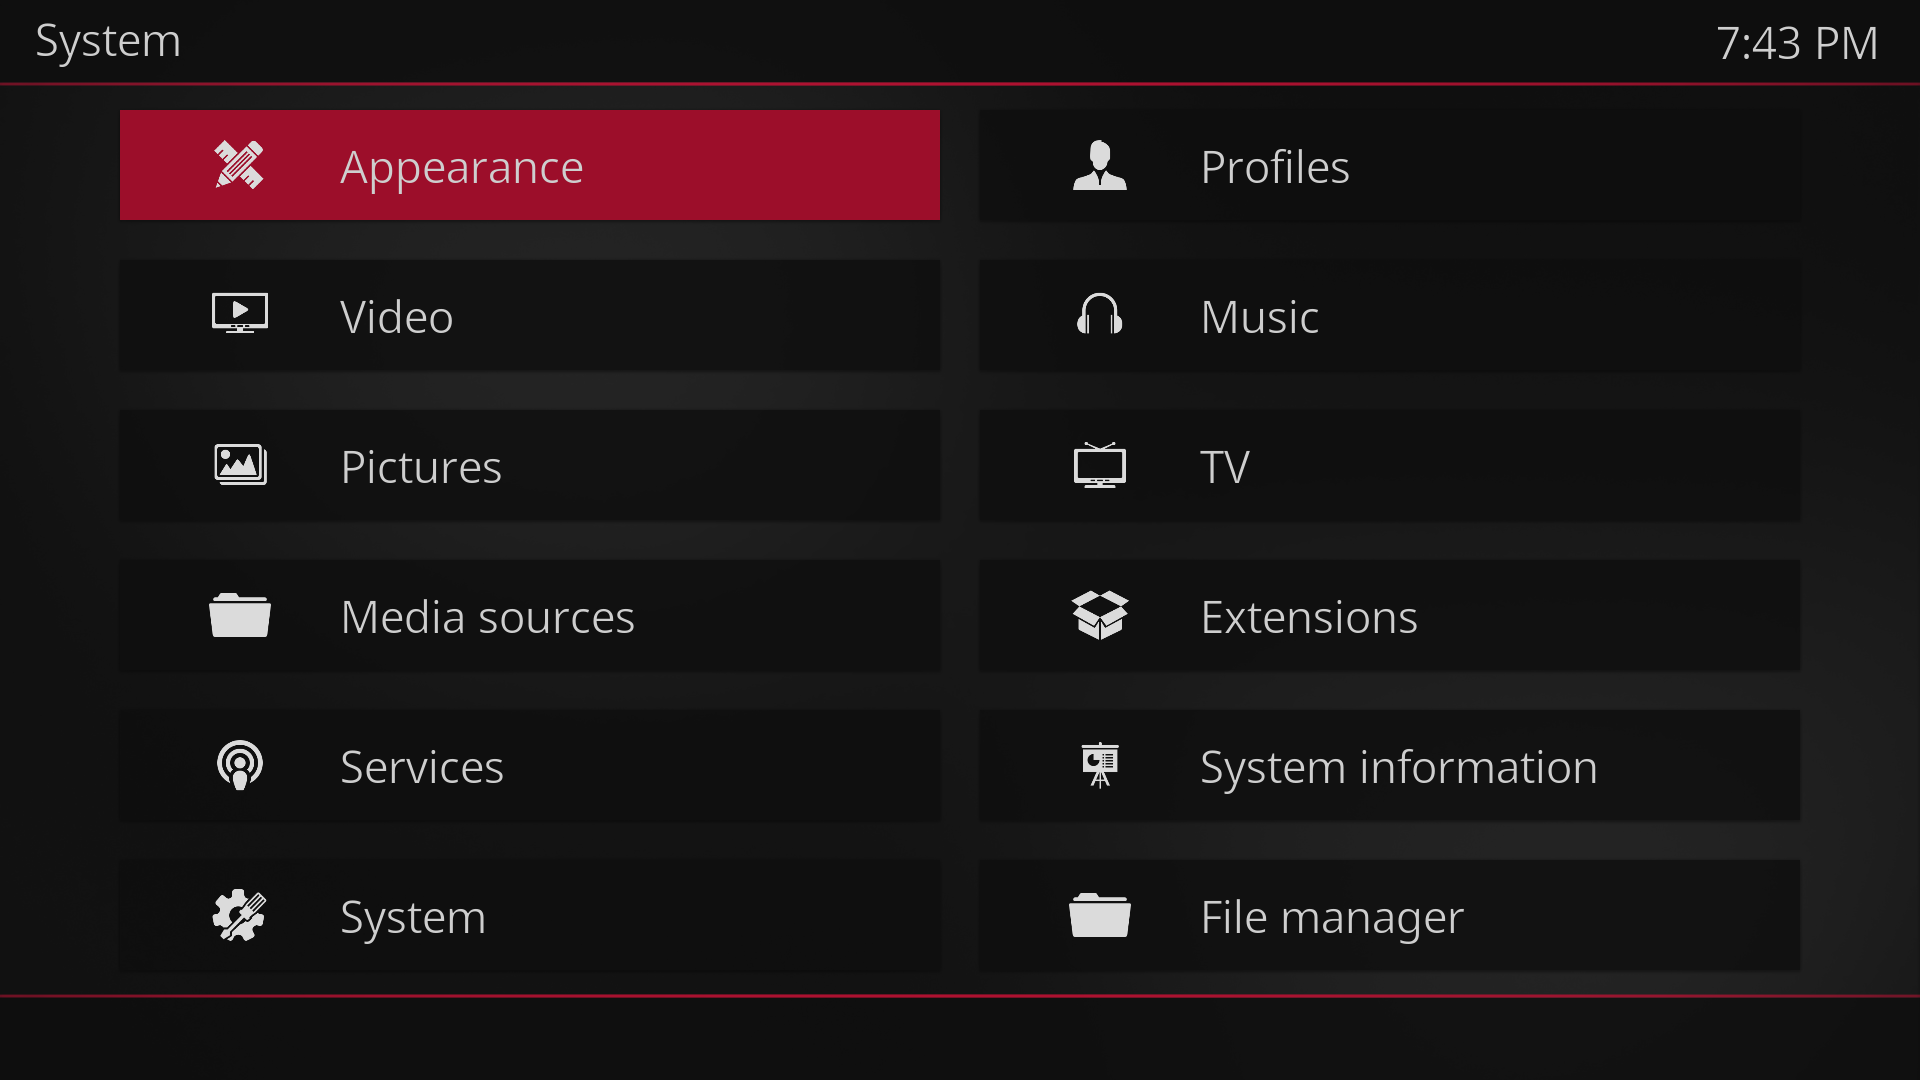
Task: Open File manager text entry
Action: click(1331, 917)
